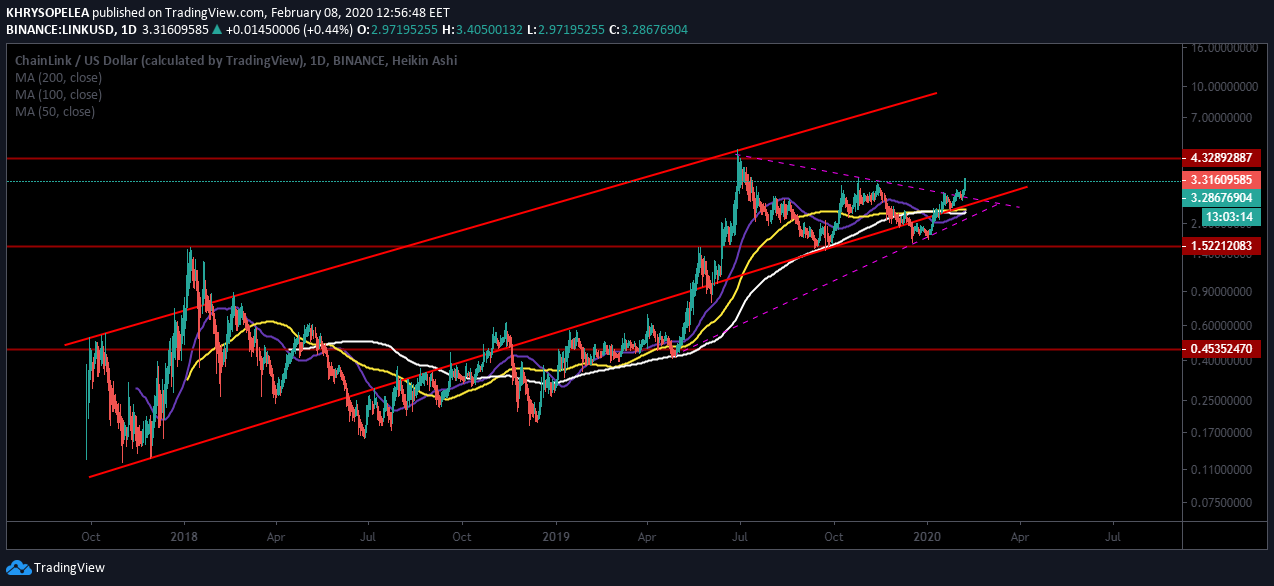1274x586 pixels.
Task: Click the 3.28676904 green price label
Action: [1221, 198]
